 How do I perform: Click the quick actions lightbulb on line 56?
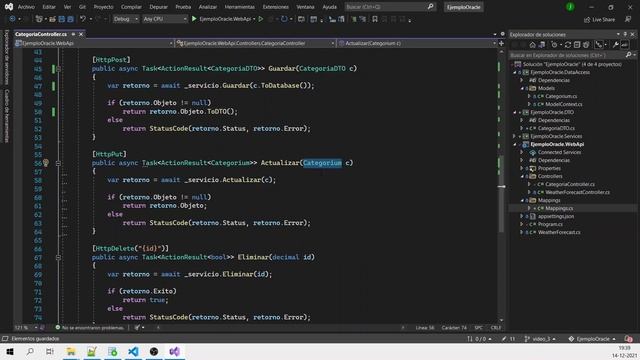click(x=46, y=163)
